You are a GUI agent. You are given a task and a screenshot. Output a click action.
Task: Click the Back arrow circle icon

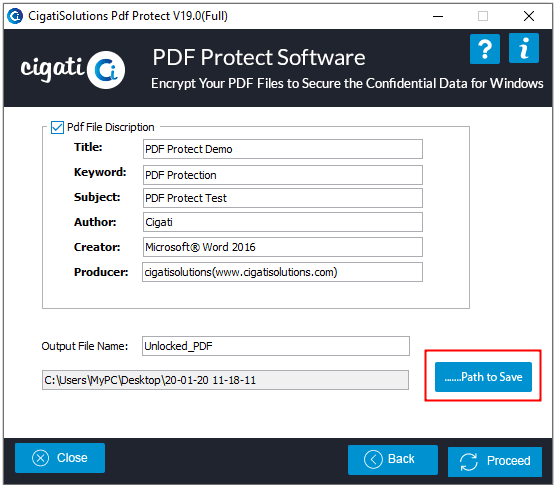pyautogui.click(x=373, y=460)
